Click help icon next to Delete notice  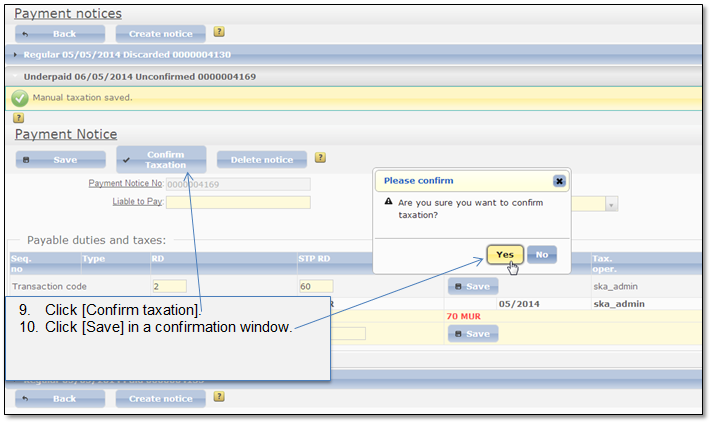(320, 157)
